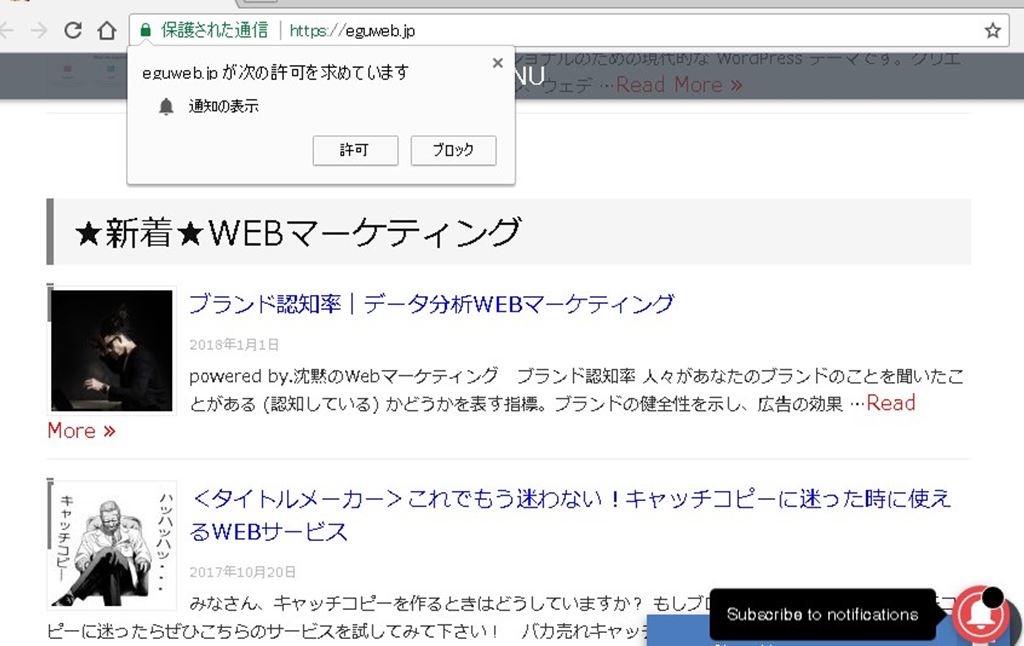1024x646 pixels.
Task: Open the ブランド認知率 article title link
Action: pos(431,304)
